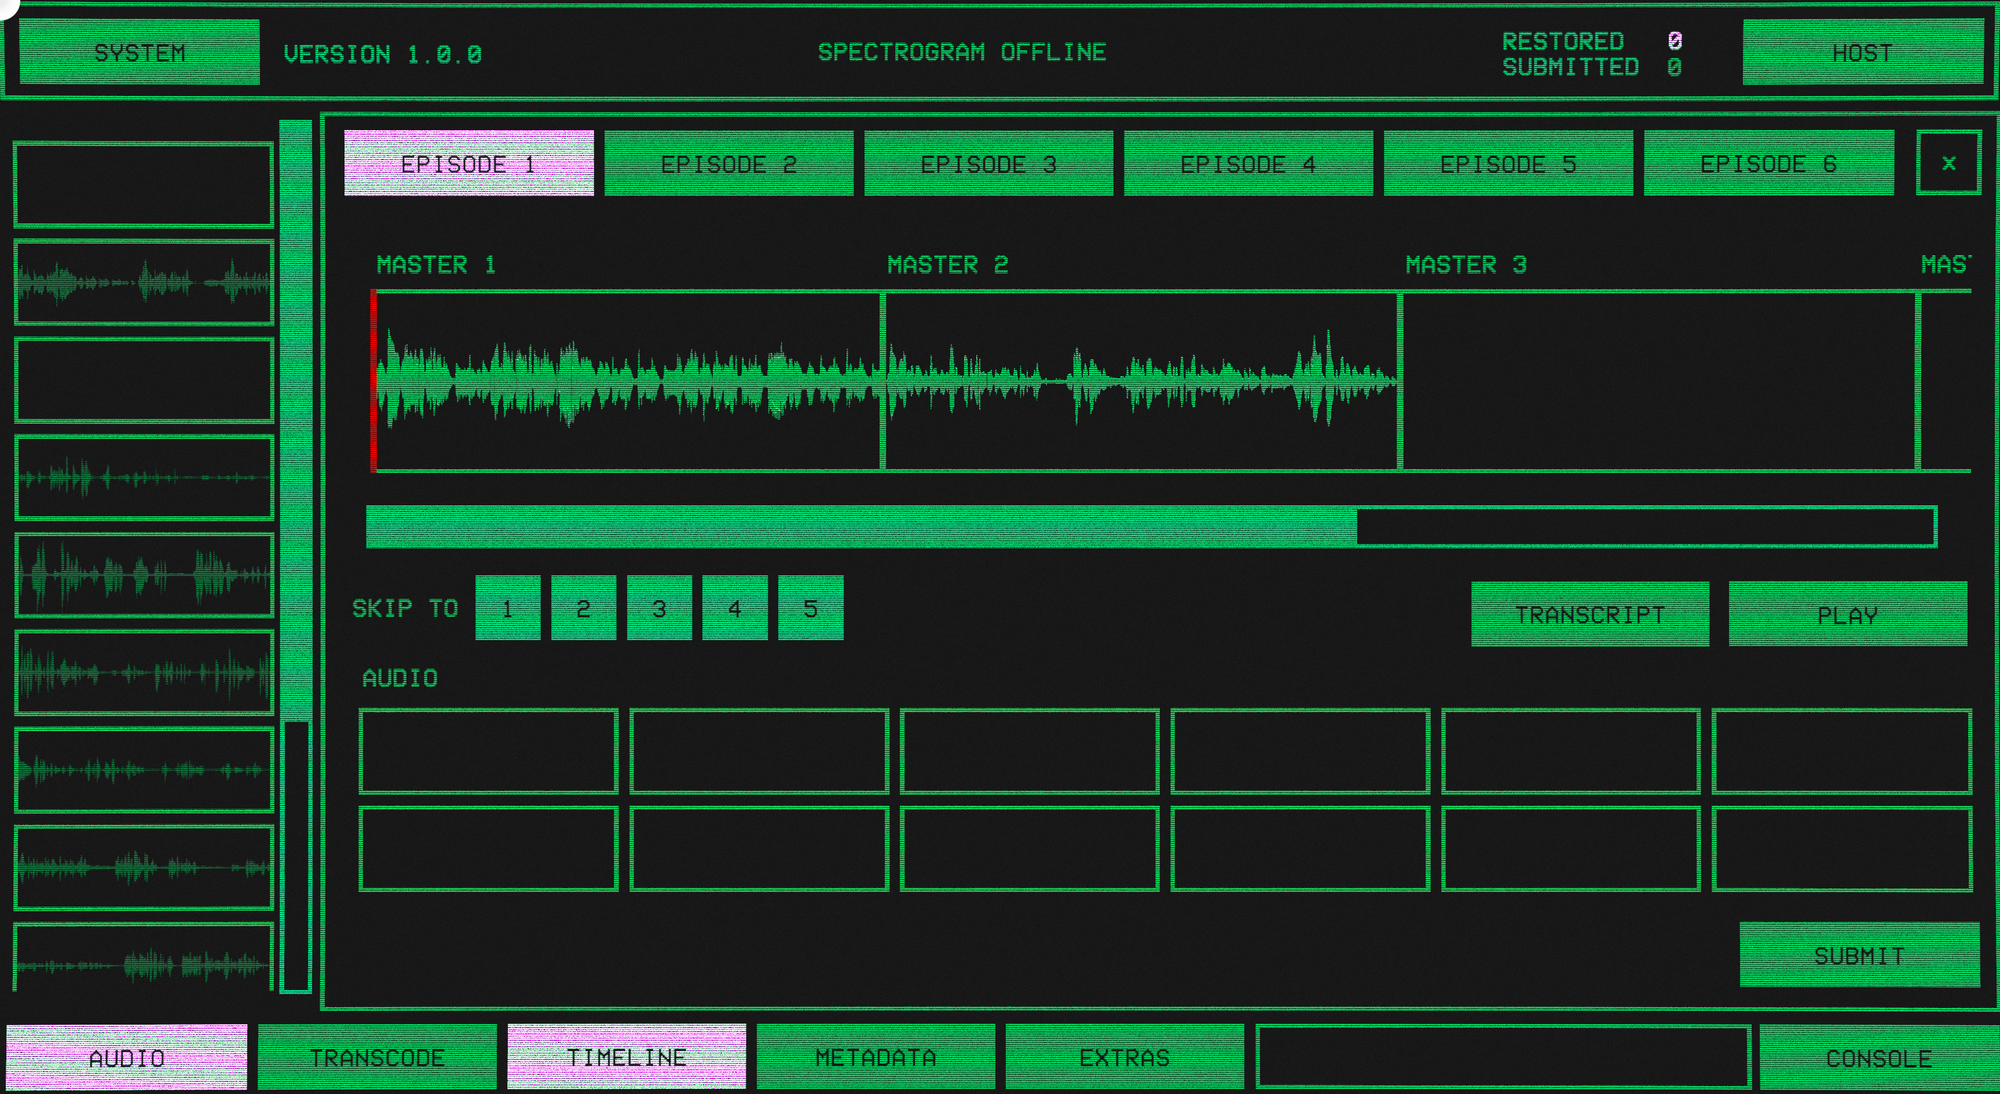2000x1094 pixels.
Task: Close the episode panel with X
Action: click(x=1948, y=163)
